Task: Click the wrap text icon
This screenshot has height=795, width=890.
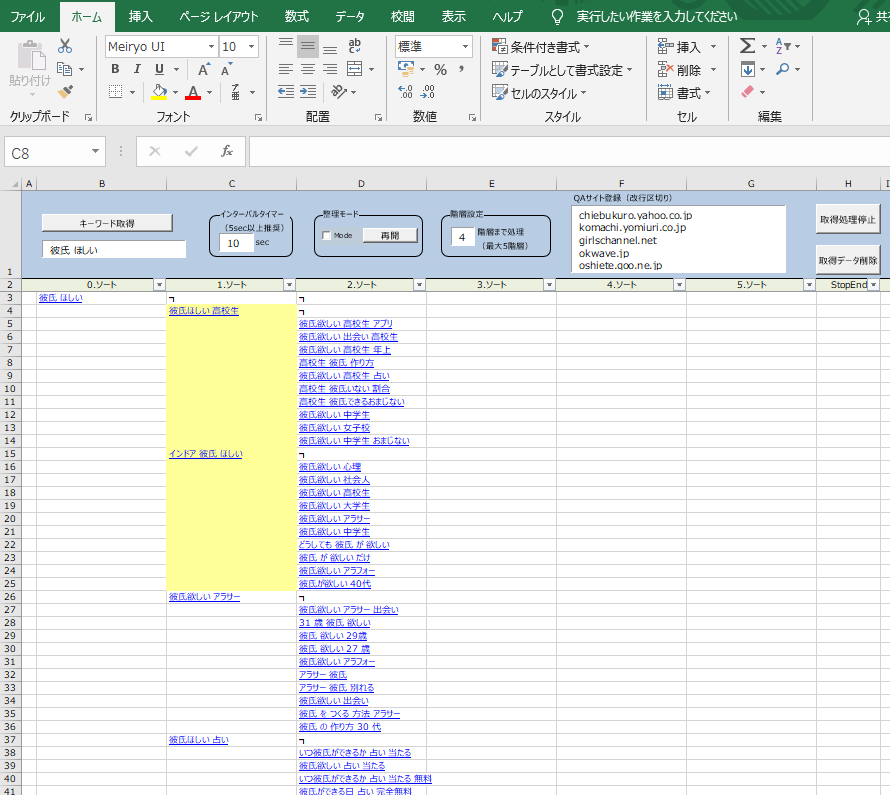Action: [354, 45]
